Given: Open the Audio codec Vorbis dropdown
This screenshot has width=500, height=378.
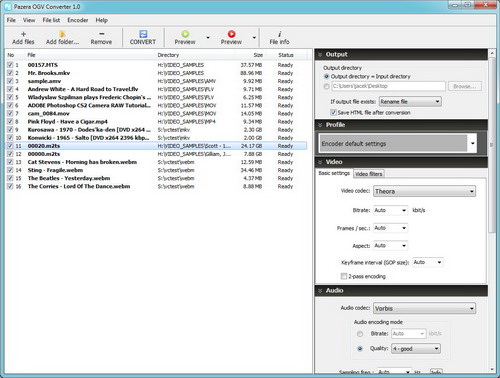Looking at the screenshot, I should tap(424, 308).
